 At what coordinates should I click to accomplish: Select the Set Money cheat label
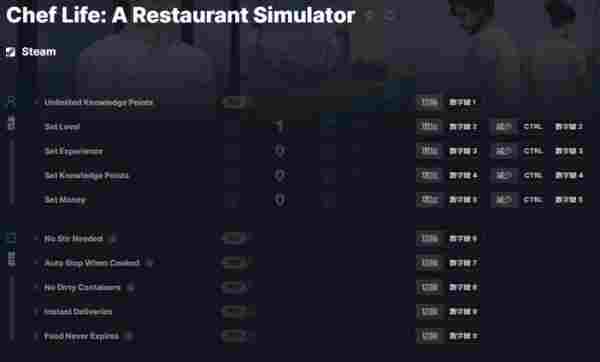(65, 200)
